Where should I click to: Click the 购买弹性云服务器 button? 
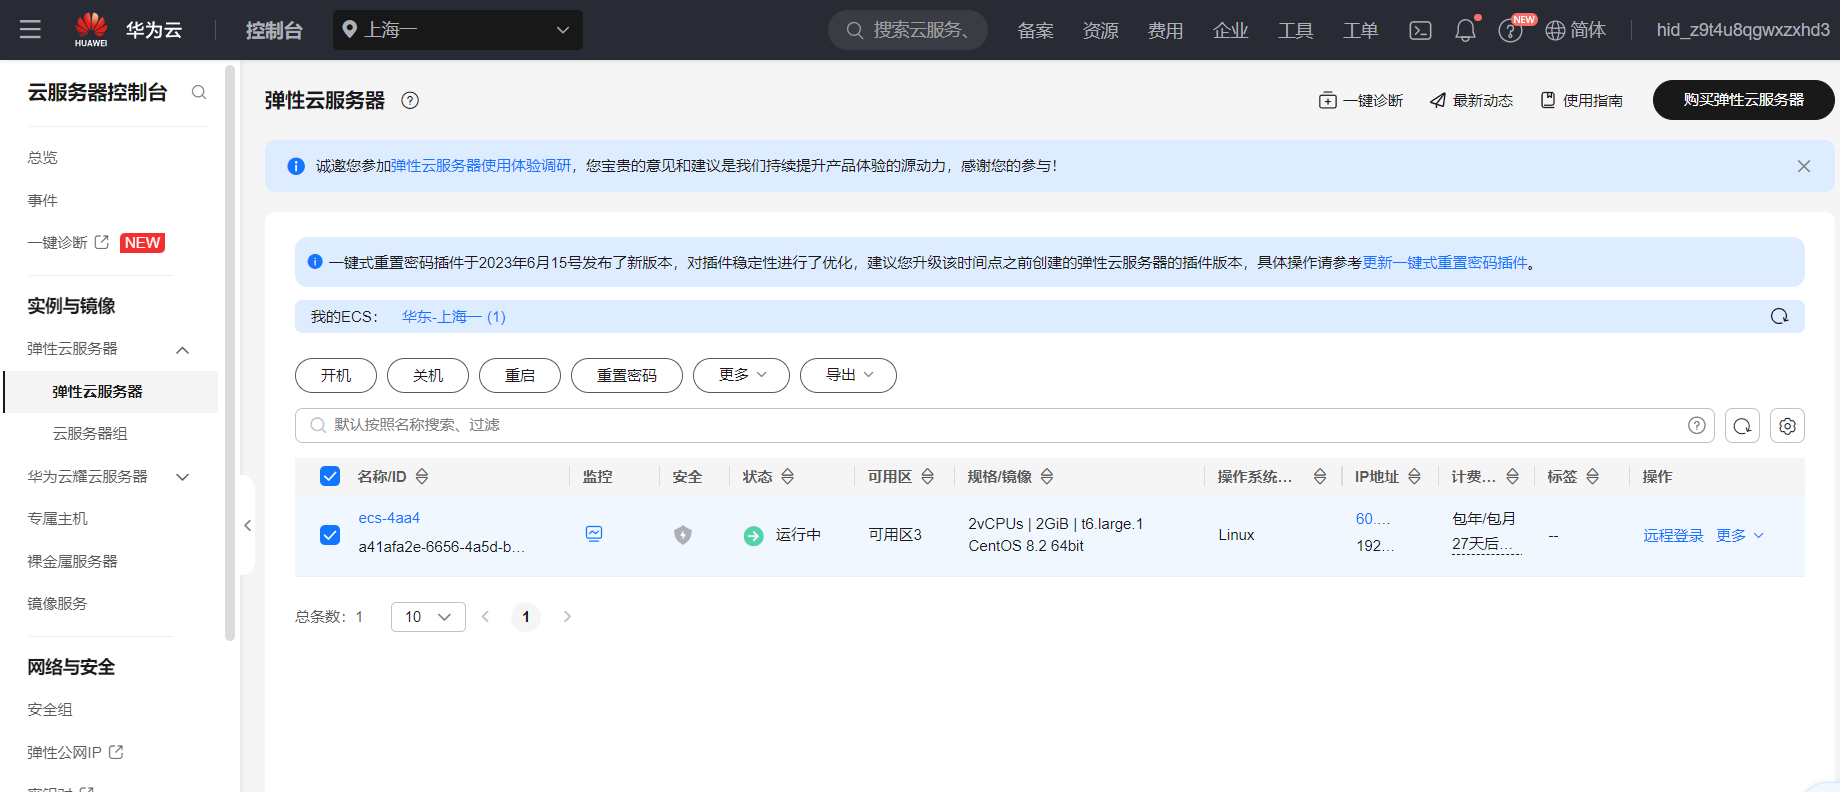[1743, 100]
